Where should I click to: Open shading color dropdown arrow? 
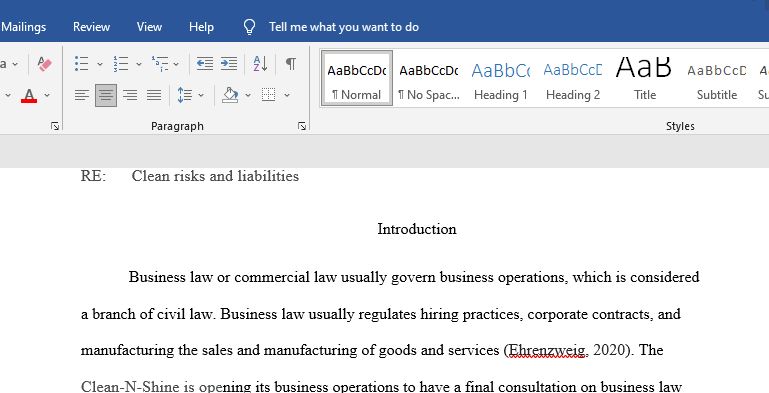pyautogui.click(x=248, y=96)
